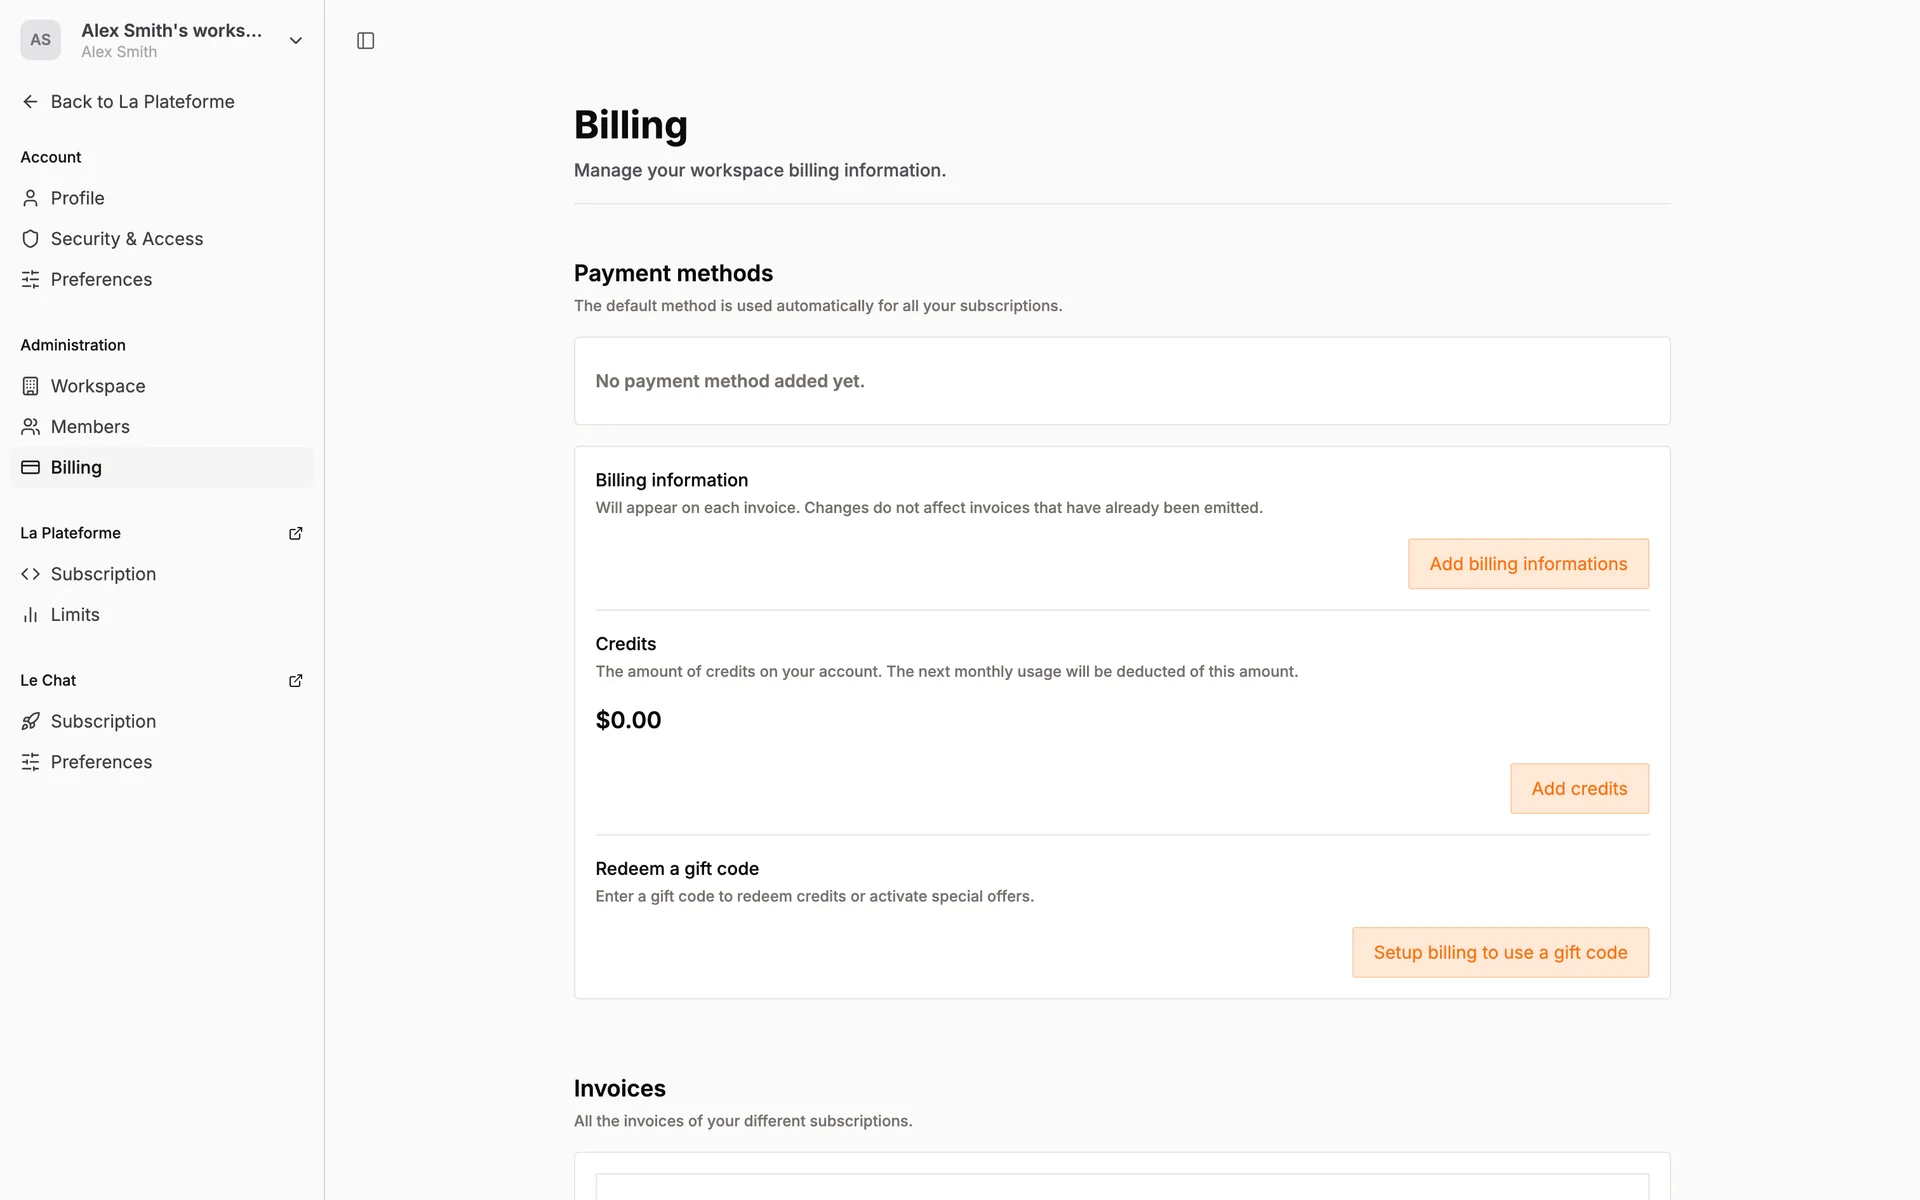Viewport: 1920px width, 1200px height.
Task: Click the Add credits button
Action: tap(1578, 789)
